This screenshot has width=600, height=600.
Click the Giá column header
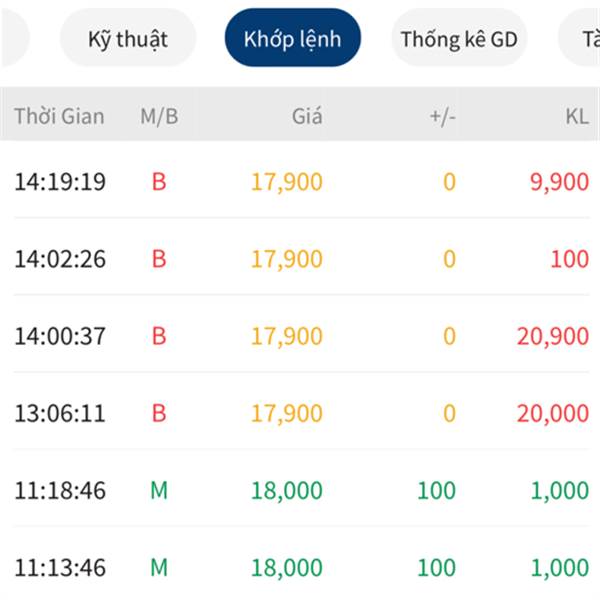[x=307, y=116]
